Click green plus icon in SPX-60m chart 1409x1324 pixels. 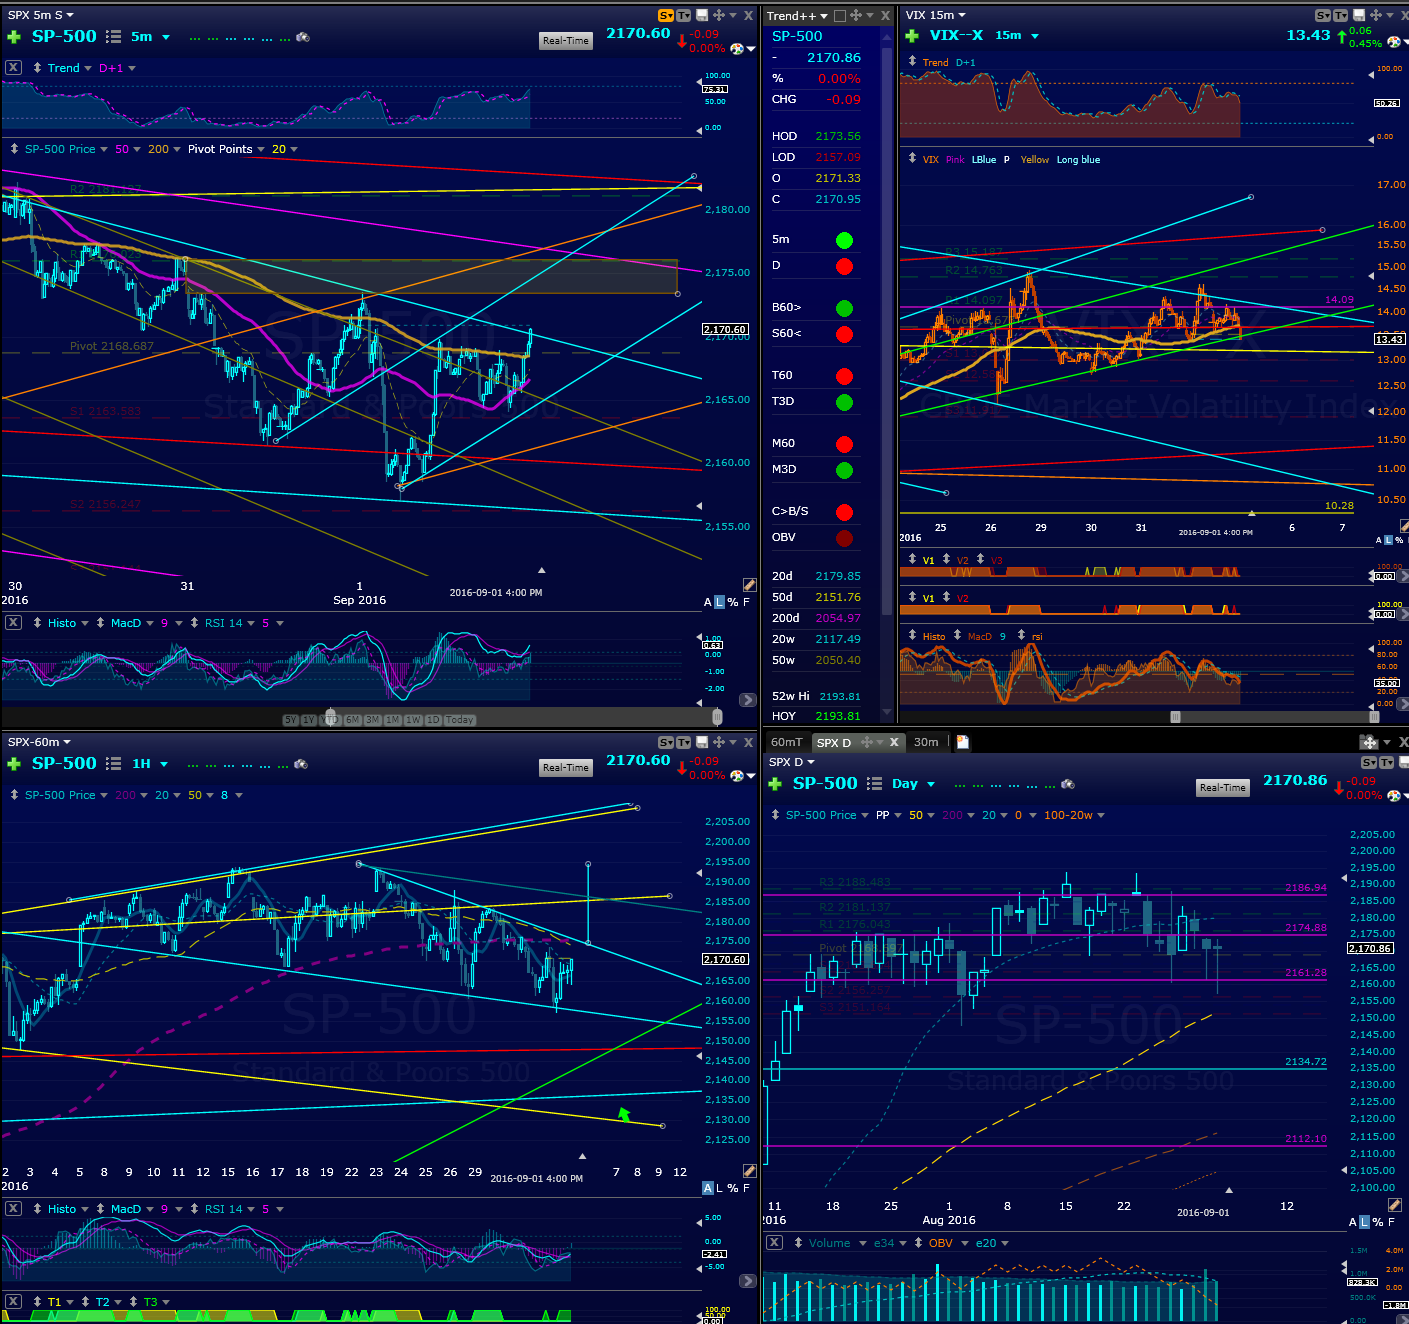click(14, 764)
